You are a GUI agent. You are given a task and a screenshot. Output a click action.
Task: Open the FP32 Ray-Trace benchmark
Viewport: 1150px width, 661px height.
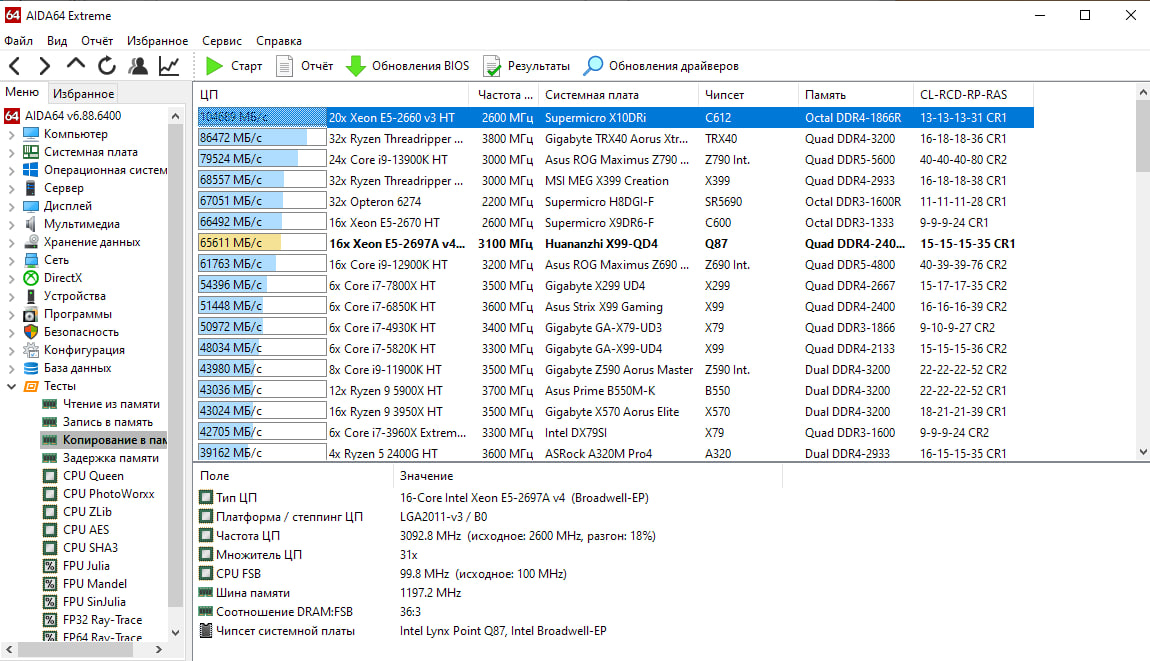(103, 620)
